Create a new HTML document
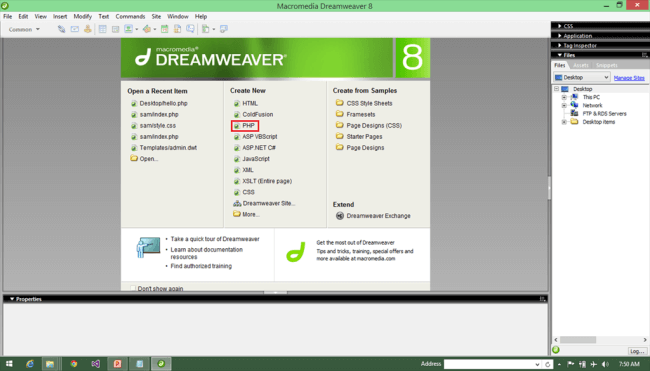Image resolution: width=650 pixels, height=371 pixels. point(250,103)
